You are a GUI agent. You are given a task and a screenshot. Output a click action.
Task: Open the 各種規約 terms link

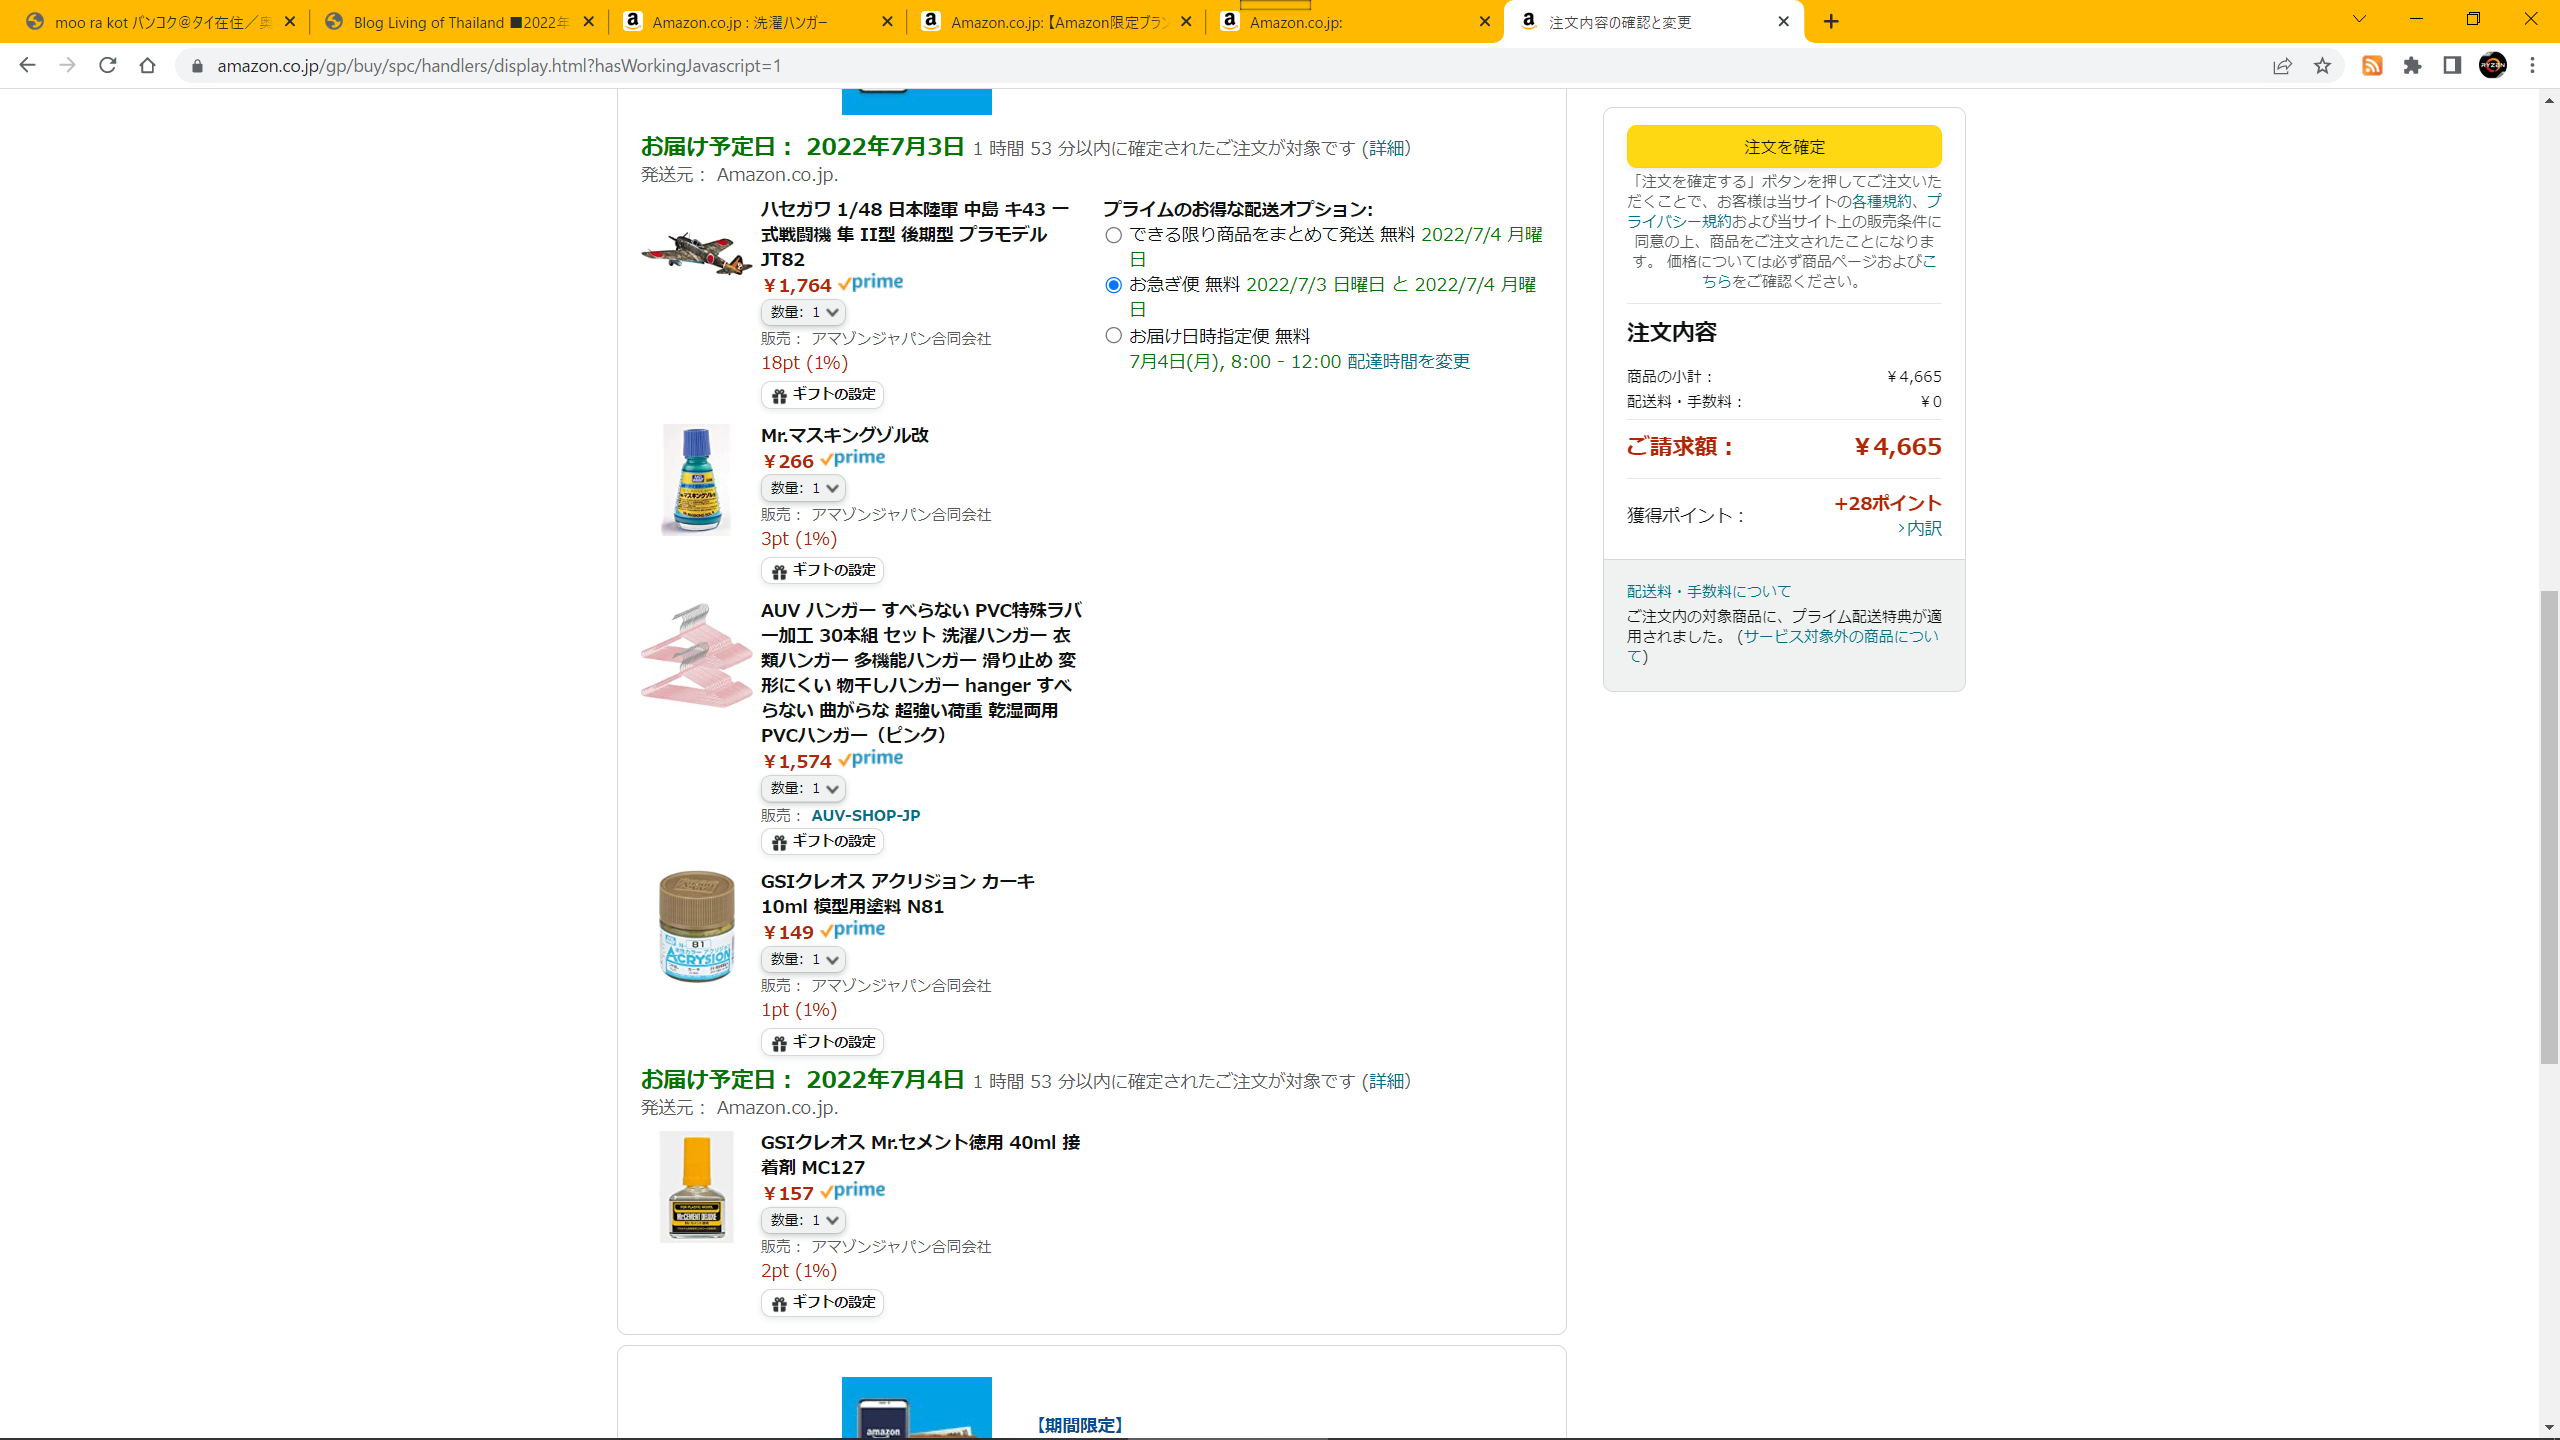point(1881,202)
